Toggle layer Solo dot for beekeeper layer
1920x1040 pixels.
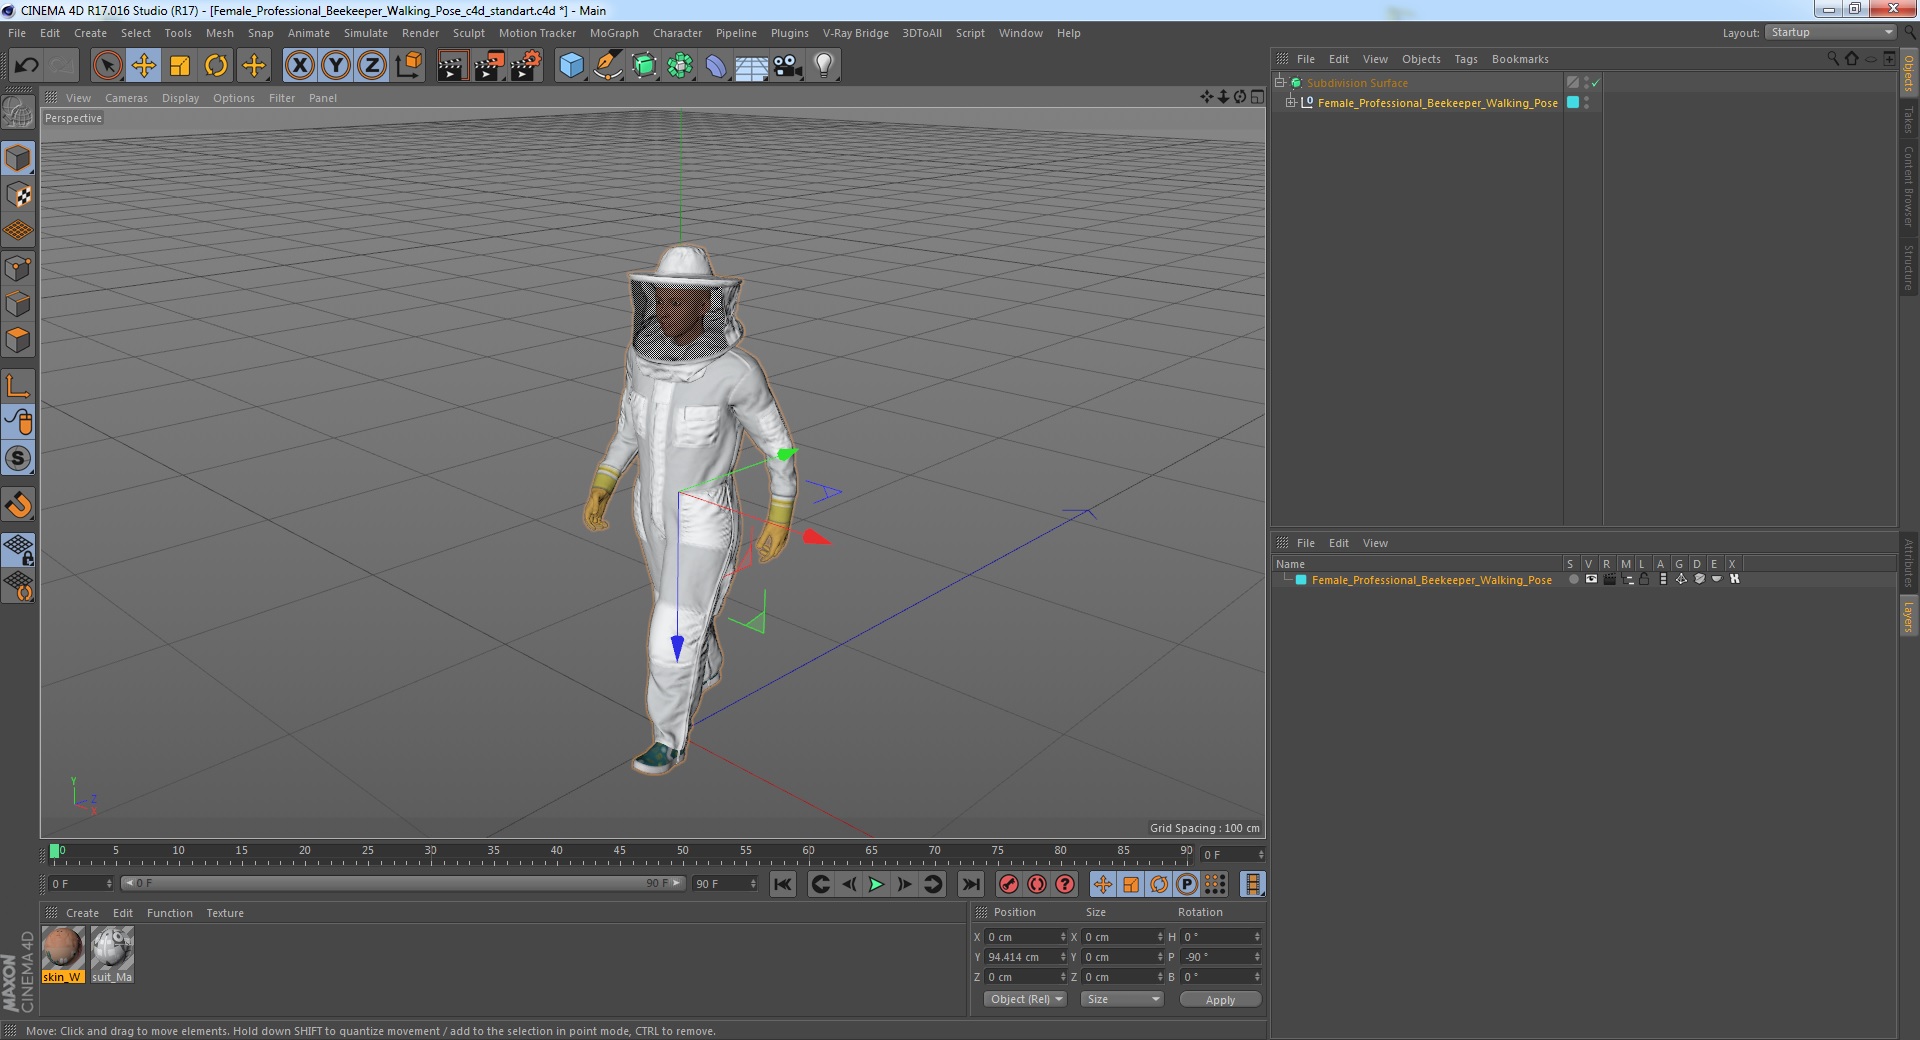pyautogui.click(x=1573, y=580)
